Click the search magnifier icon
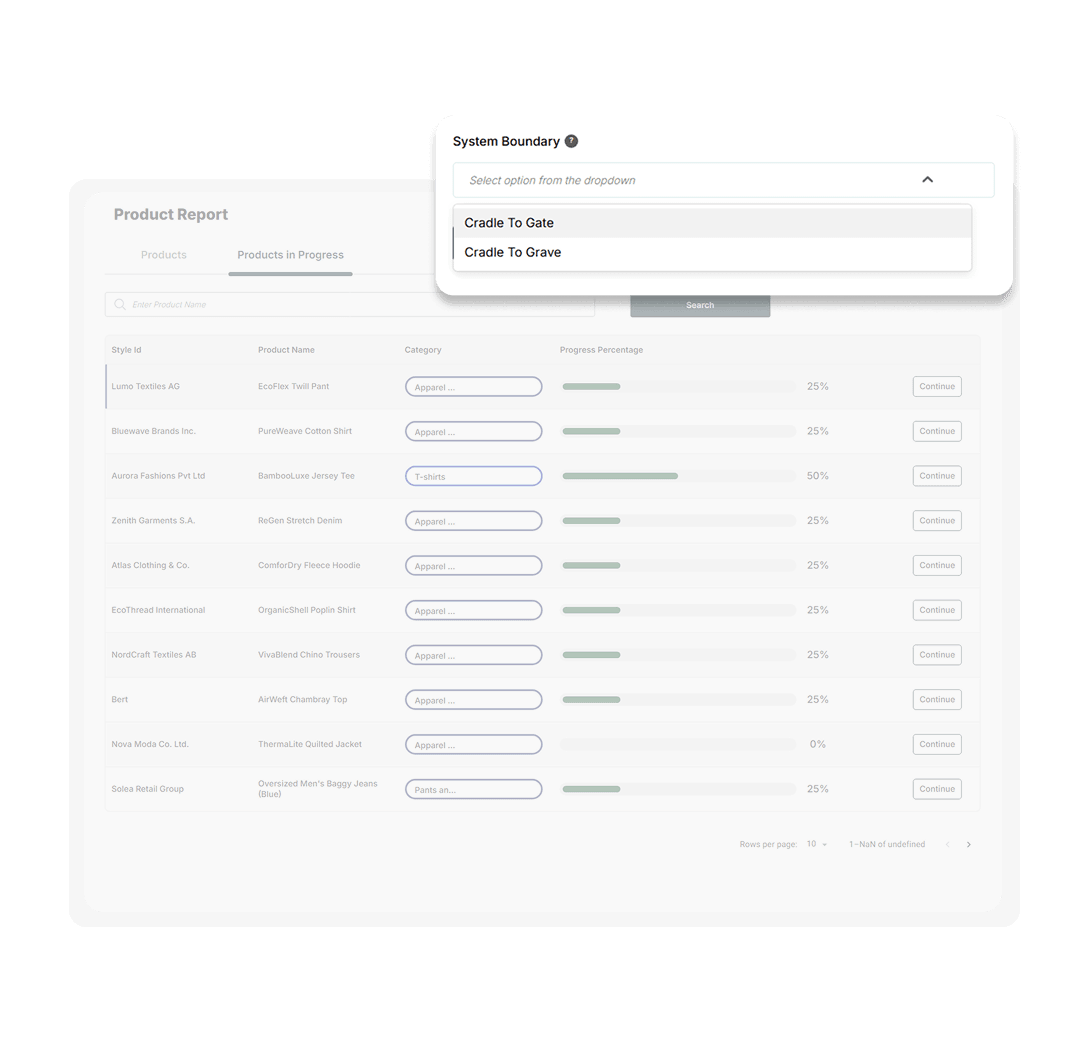The height and width of the screenshot is (1039, 1089). 120,303
